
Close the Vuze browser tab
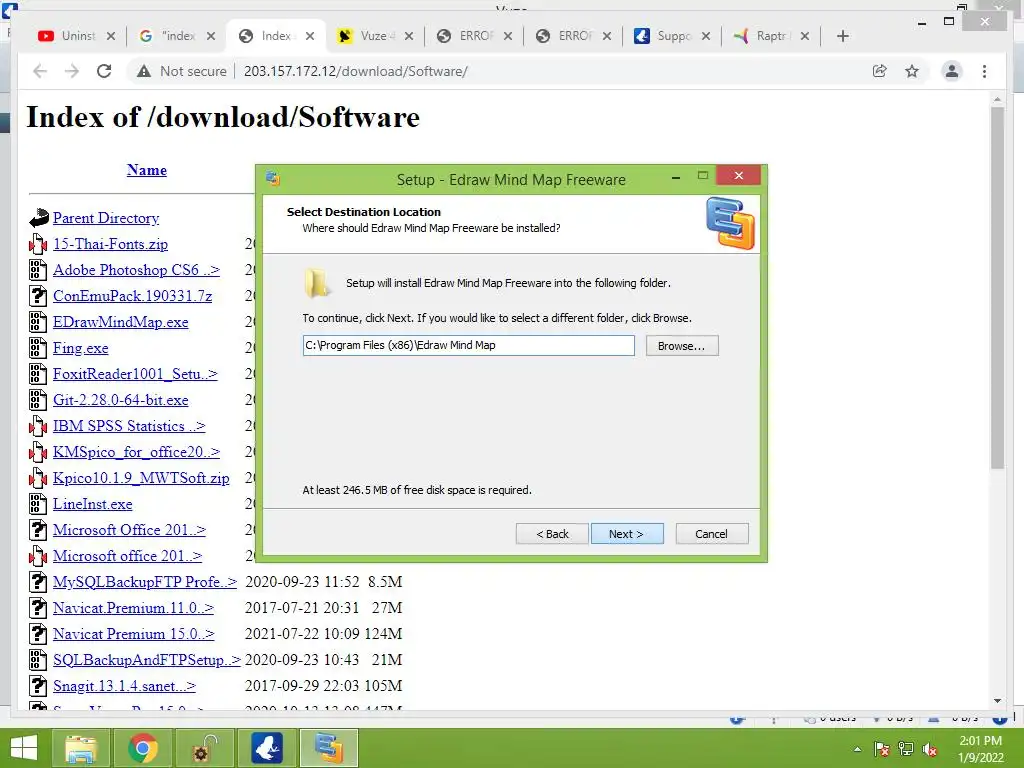(409, 36)
